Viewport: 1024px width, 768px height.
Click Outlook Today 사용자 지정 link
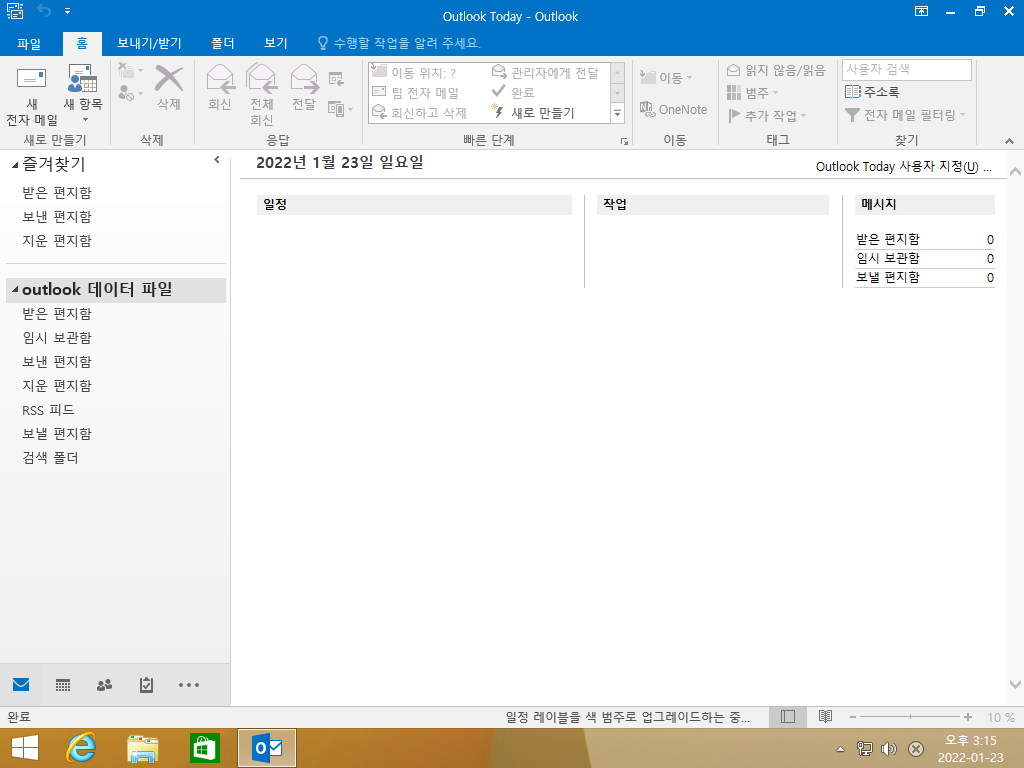tap(904, 167)
